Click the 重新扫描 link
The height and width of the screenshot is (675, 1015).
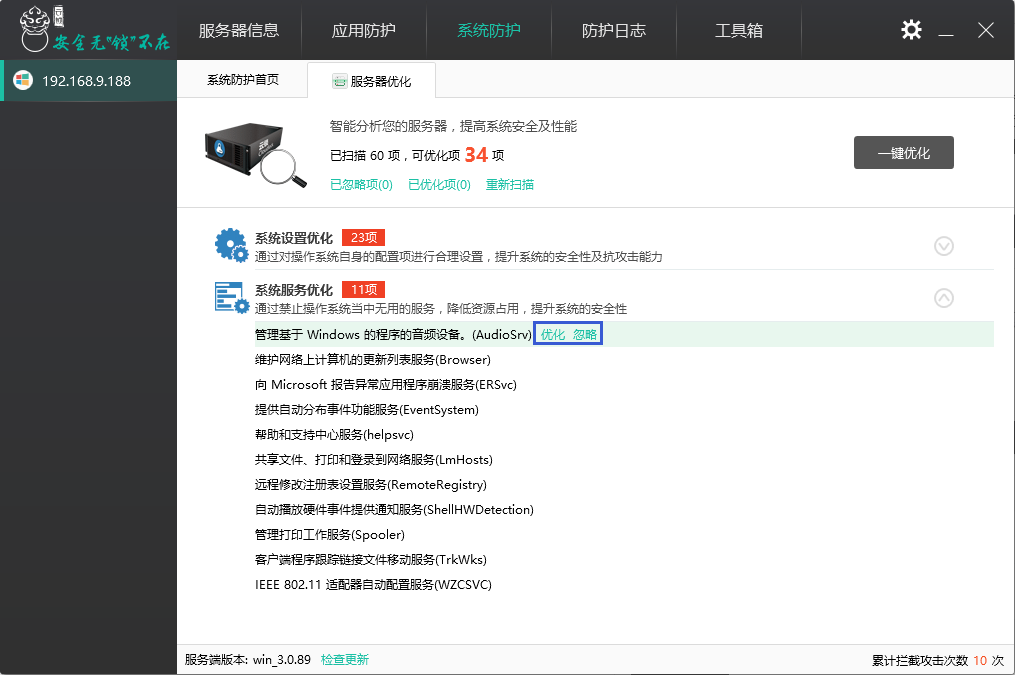509,184
